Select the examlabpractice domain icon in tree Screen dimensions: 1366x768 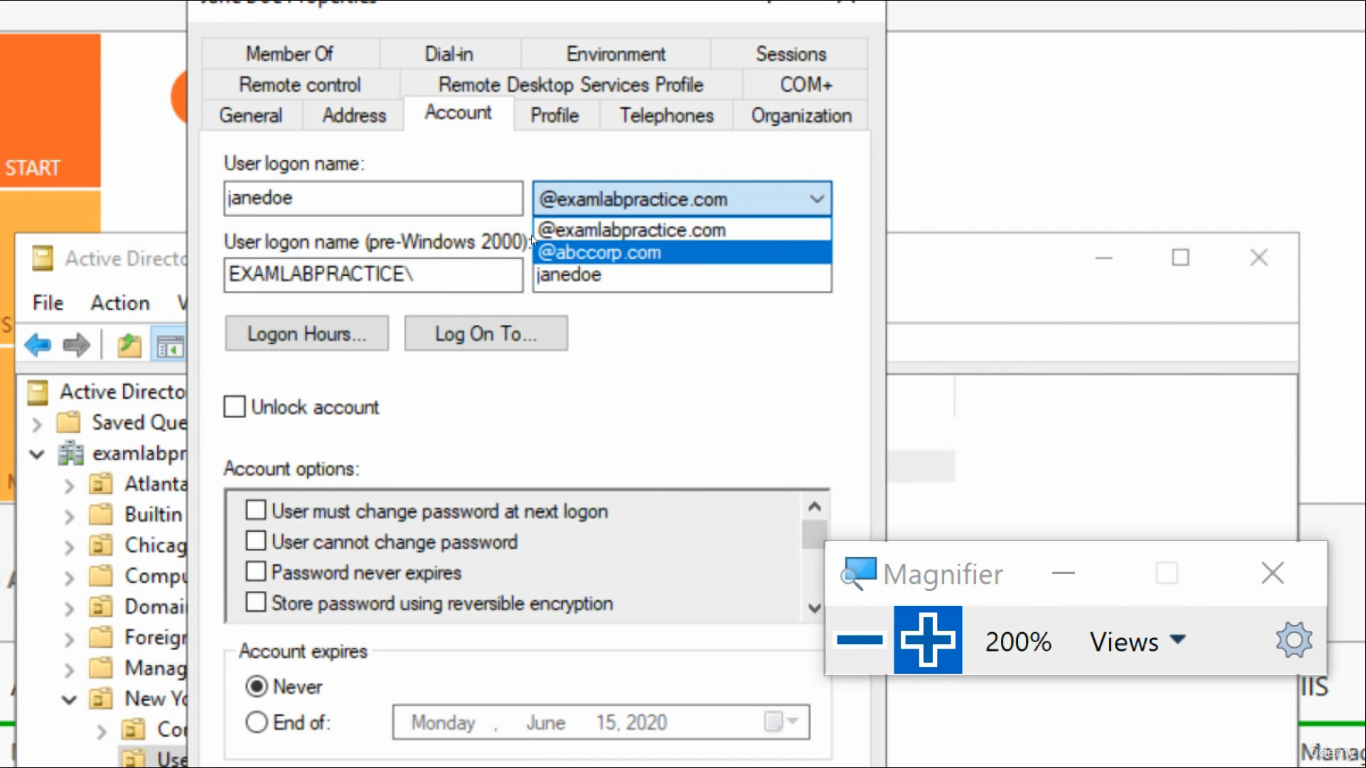point(70,453)
